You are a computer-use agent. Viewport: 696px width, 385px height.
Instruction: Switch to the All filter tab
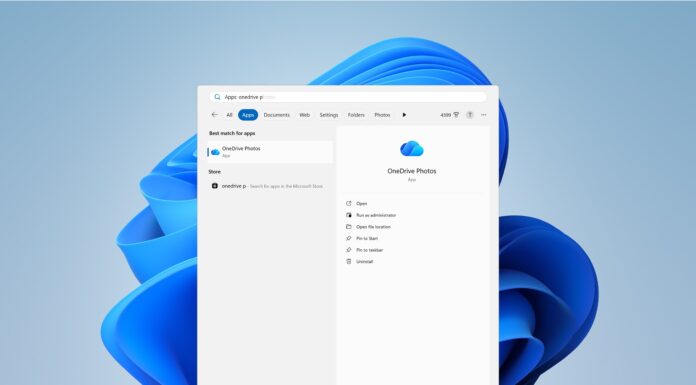click(229, 115)
